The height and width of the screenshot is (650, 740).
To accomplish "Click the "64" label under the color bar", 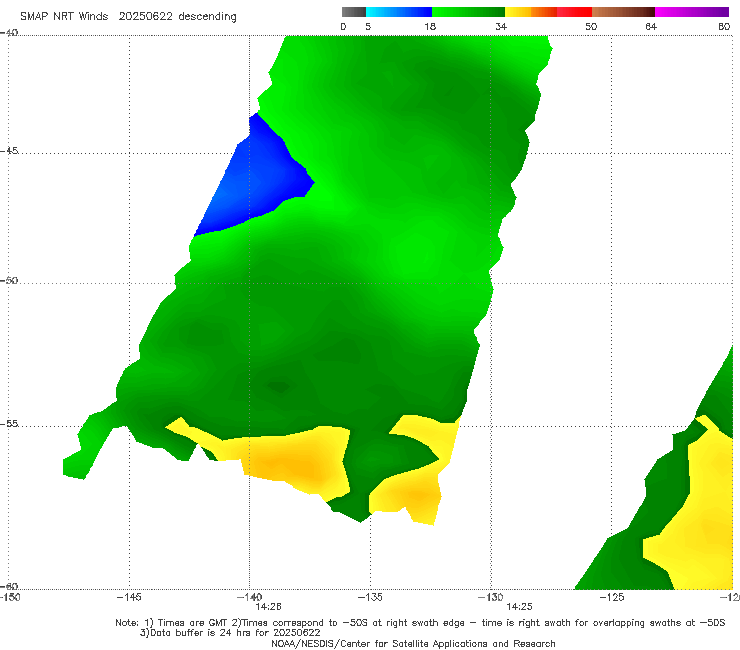I will (x=651, y=26).
